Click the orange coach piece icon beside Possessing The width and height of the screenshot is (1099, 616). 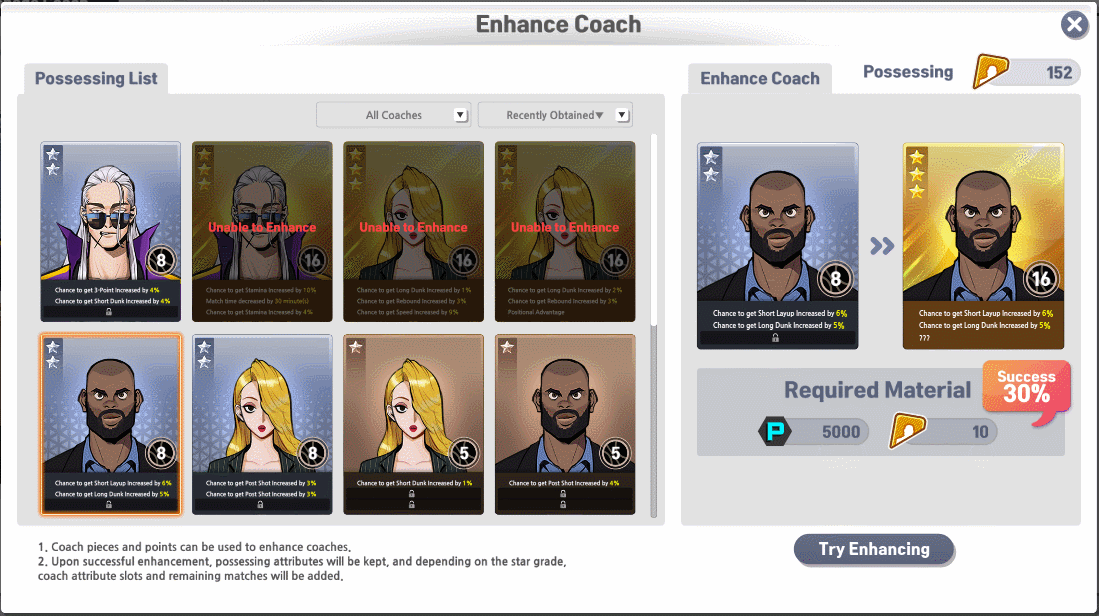(990, 71)
